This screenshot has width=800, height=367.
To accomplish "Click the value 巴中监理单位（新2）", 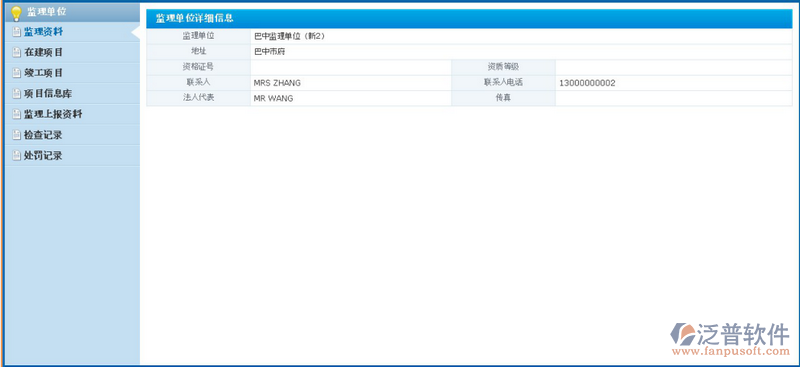I will [289, 36].
